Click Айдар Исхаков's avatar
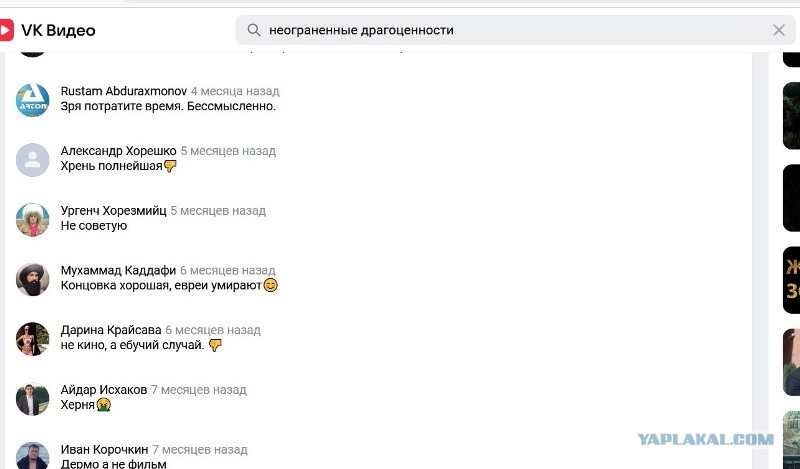Image resolution: width=800 pixels, height=469 pixels. (x=33, y=399)
